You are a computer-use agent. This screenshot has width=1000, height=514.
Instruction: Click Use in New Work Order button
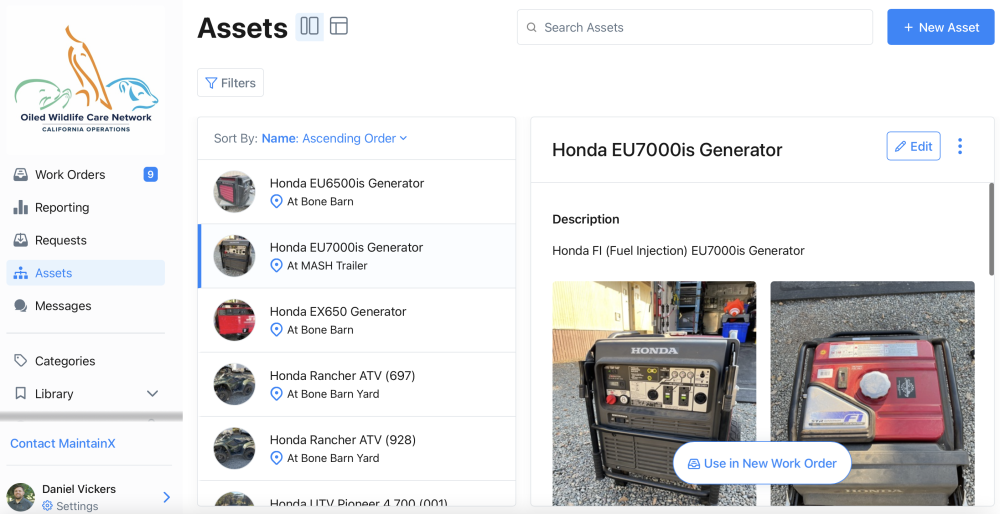762,464
